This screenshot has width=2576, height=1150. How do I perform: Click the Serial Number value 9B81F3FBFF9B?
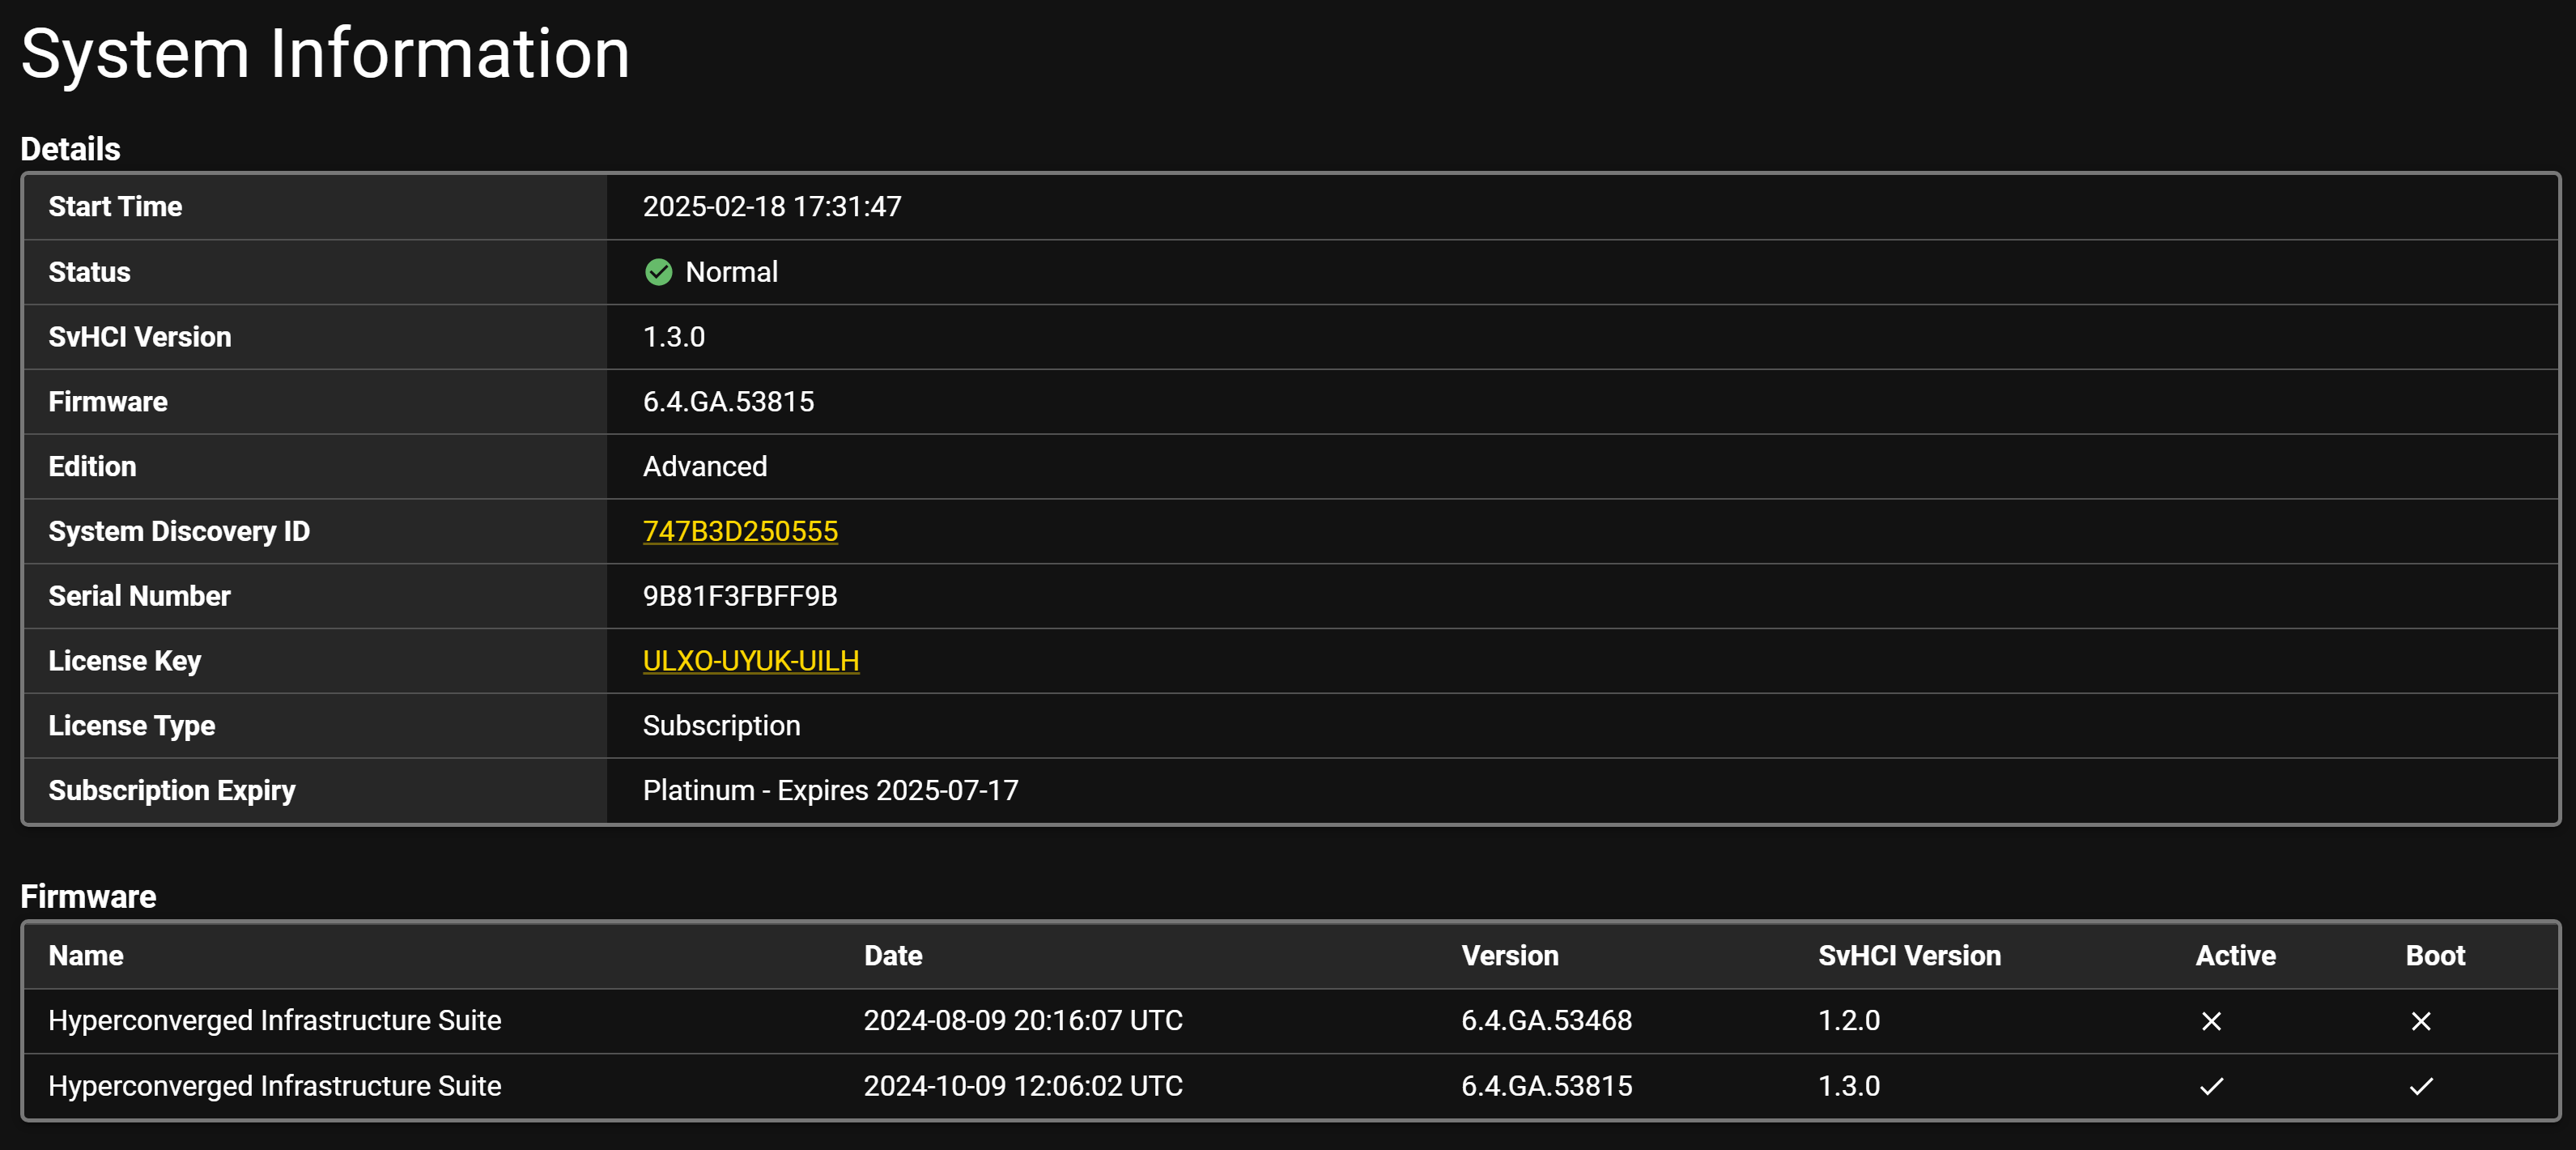pos(740,596)
